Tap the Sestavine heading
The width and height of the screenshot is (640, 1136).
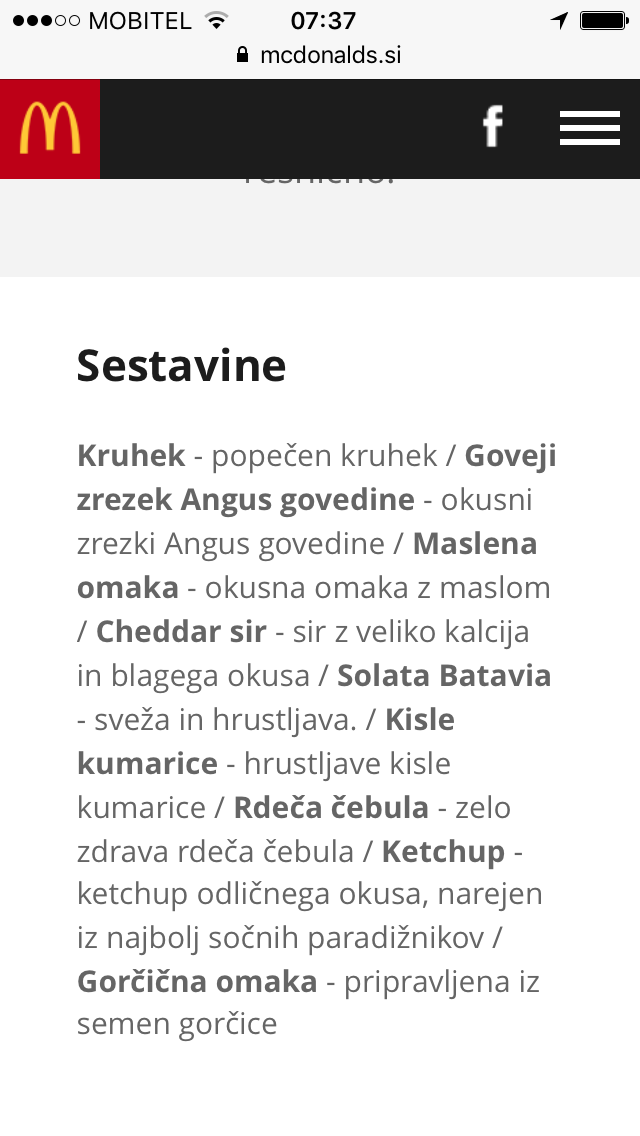coord(181,366)
